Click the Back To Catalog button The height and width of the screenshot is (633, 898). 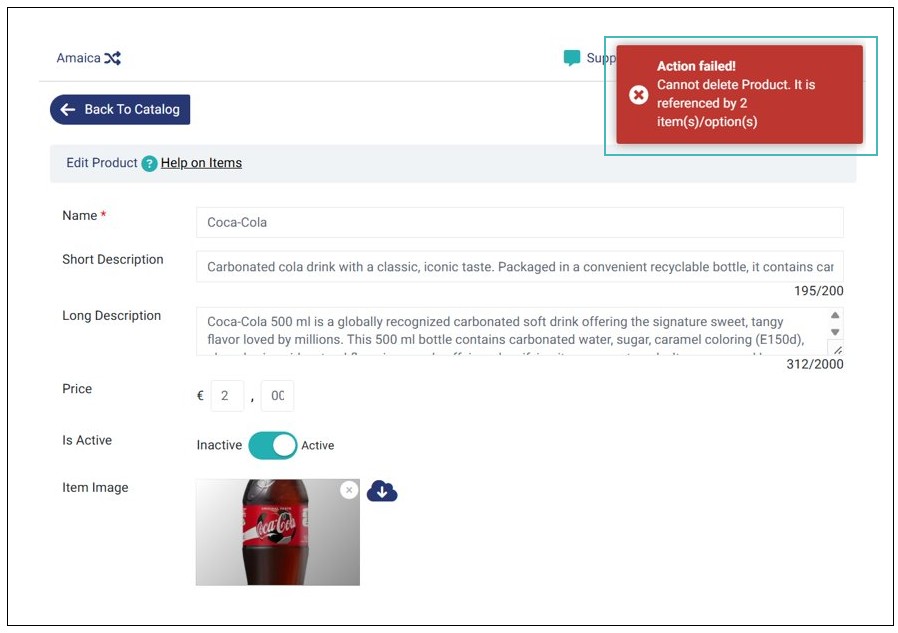(x=120, y=109)
